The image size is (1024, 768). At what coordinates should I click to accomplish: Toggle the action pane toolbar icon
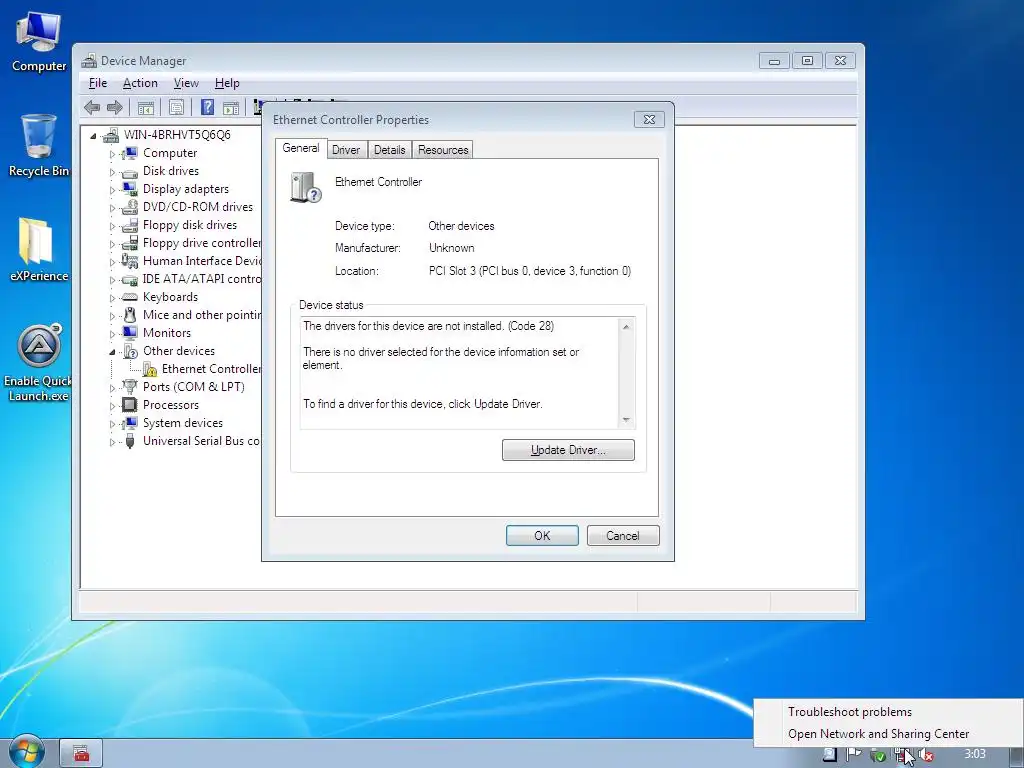(x=231, y=108)
